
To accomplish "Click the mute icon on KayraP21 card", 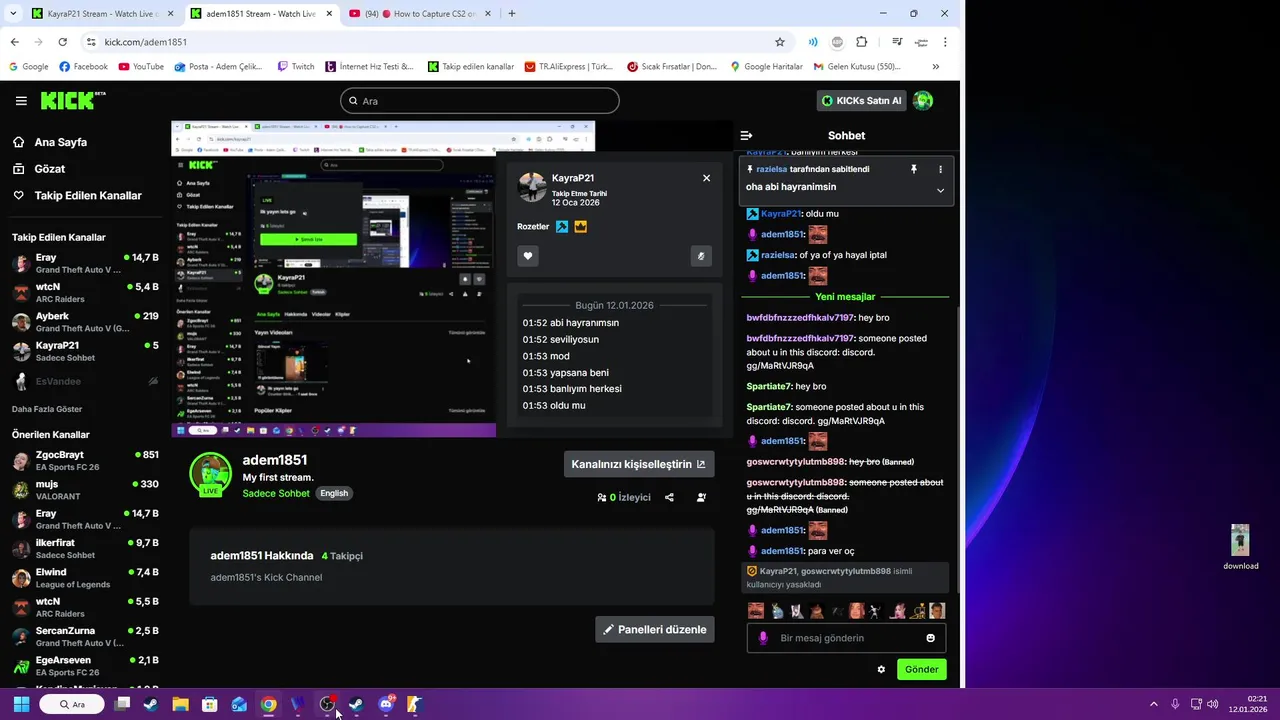I will point(701,256).
